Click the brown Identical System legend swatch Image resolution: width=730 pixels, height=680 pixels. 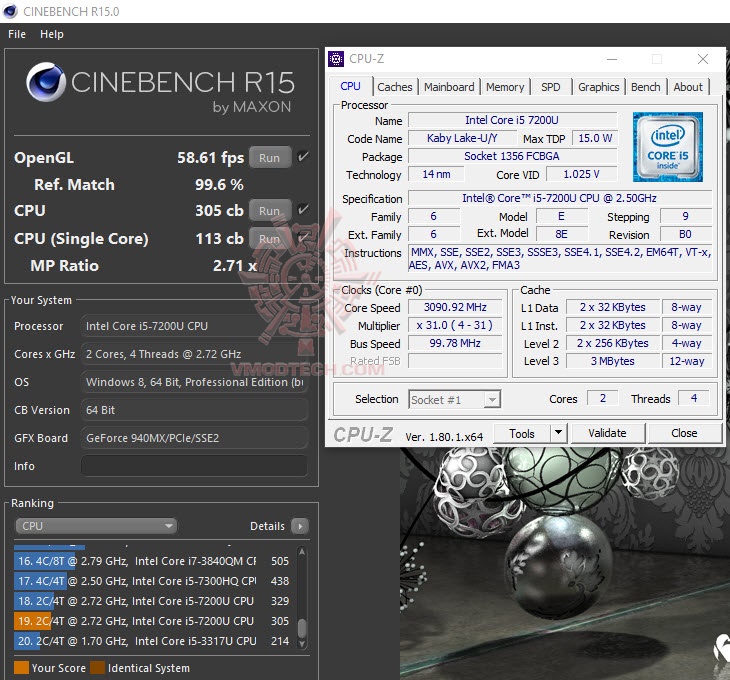[97, 668]
